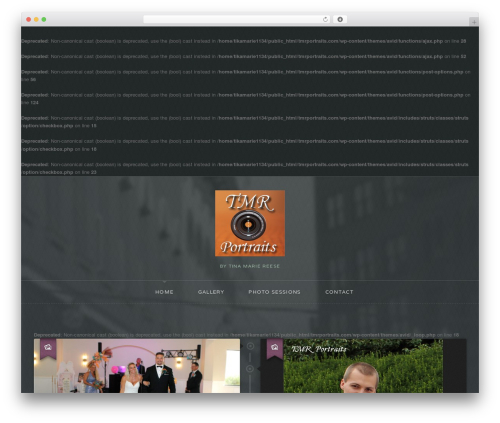This screenshot has height=423, width=500.
Task: Click the gallery ribbon icon on portrait photo
Action: 275,348
